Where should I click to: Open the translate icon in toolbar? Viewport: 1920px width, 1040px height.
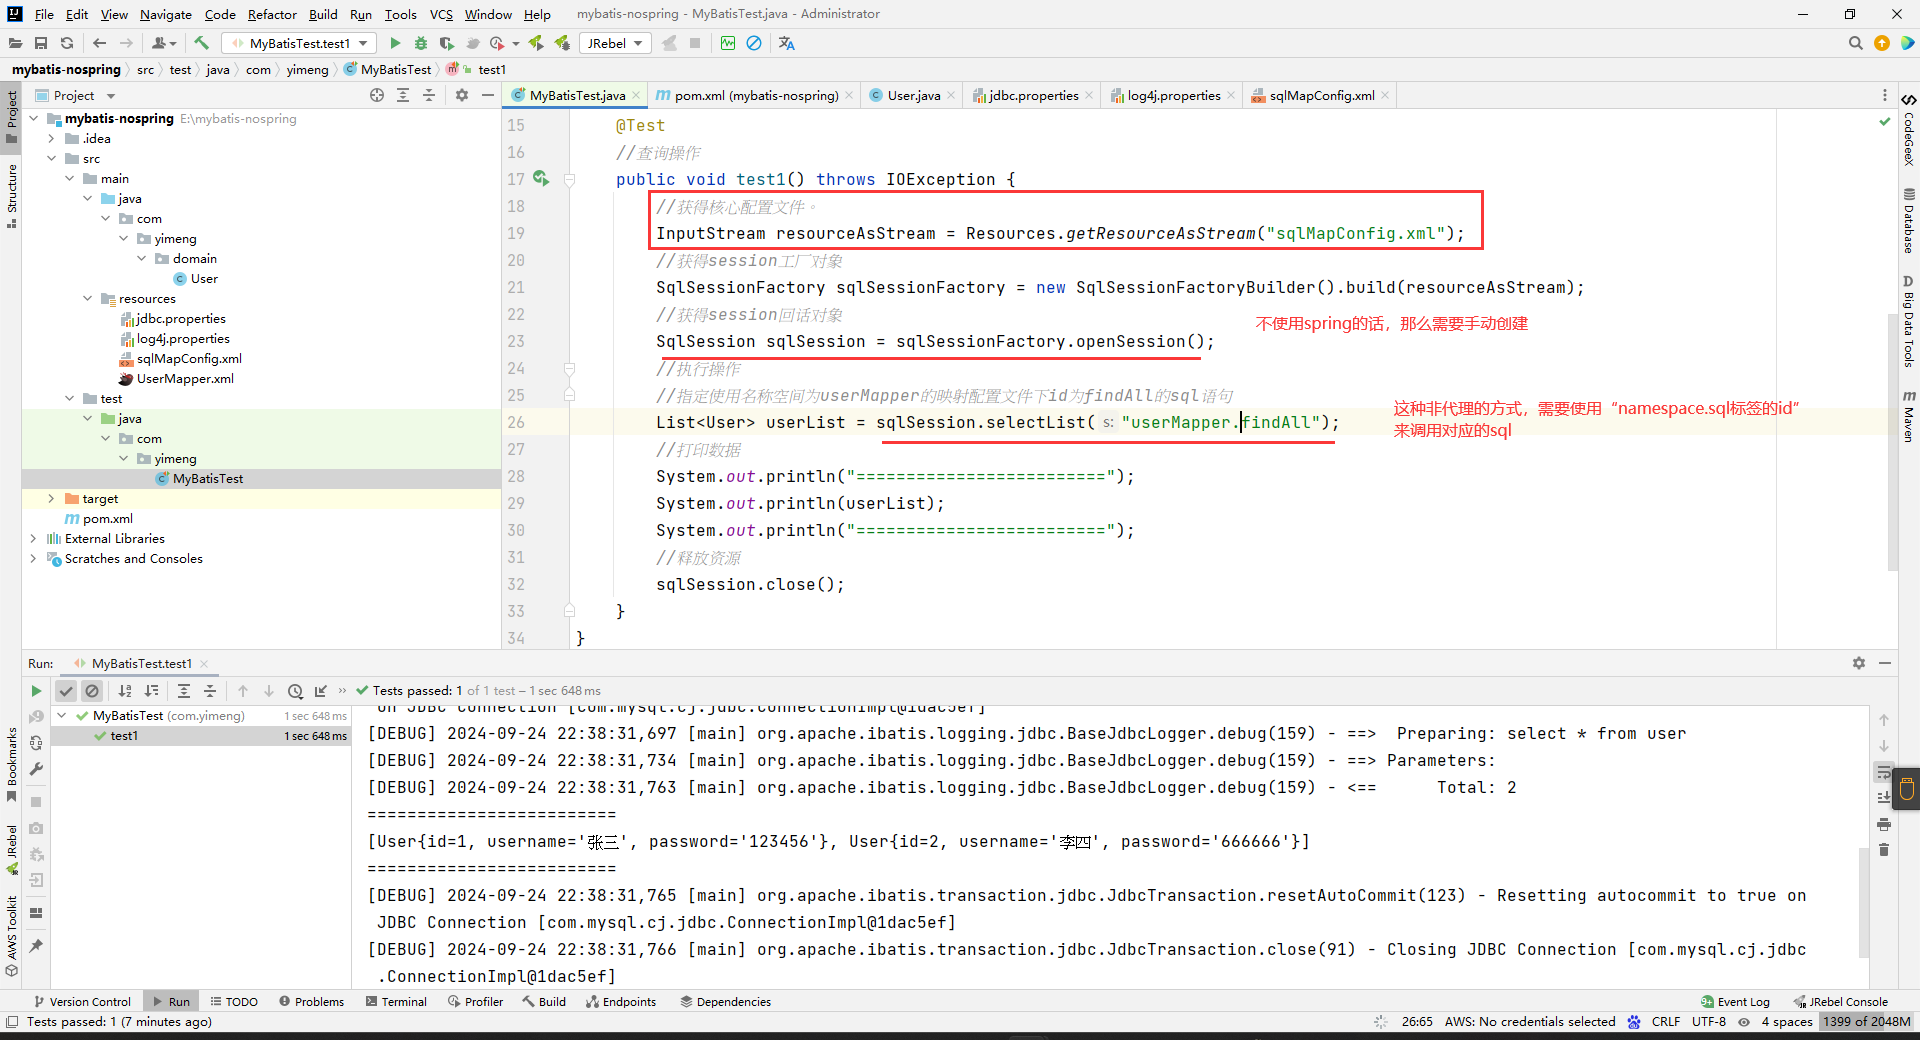click(787, 43)
